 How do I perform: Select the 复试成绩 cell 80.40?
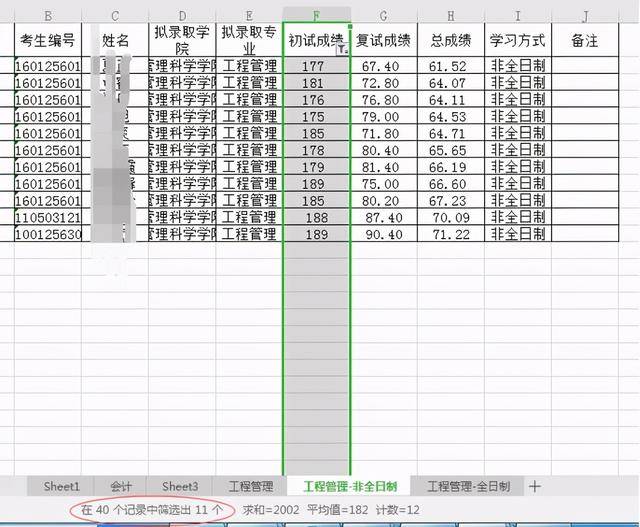(x=384, y=149)
